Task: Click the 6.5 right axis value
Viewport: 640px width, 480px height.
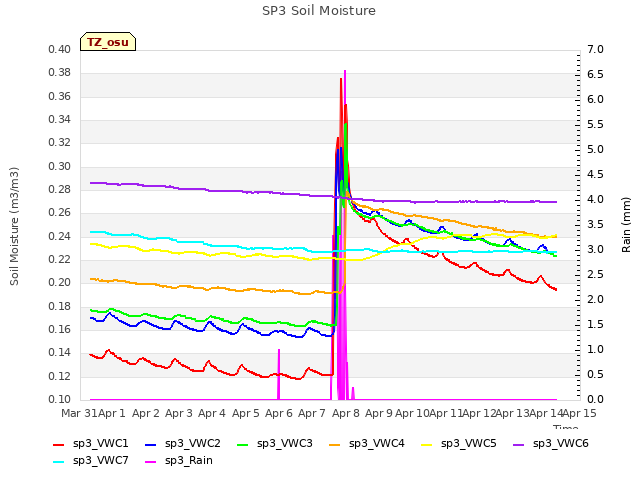Action: point(595,74)
